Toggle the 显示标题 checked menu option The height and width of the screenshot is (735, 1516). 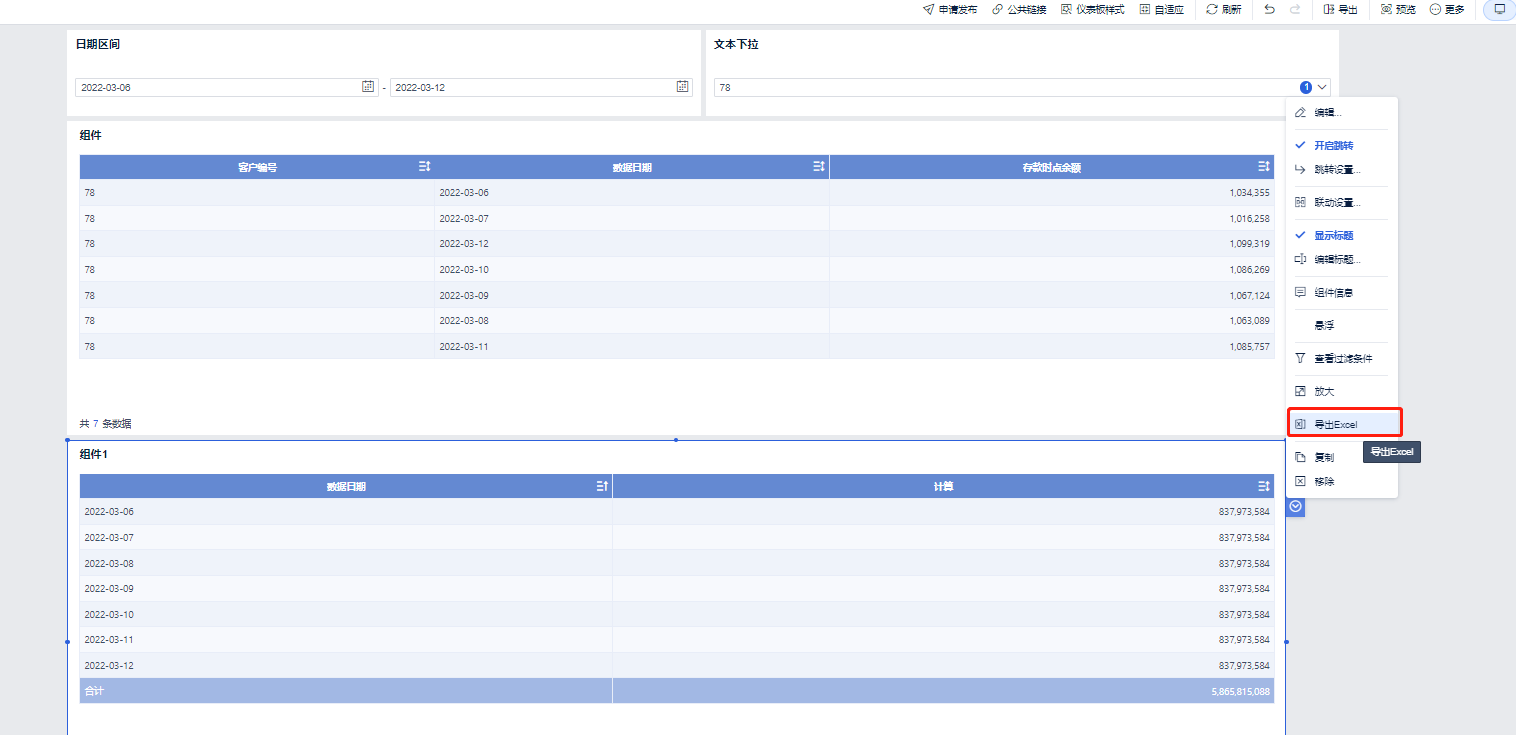pyautogui.click(x=1342, y=236)
